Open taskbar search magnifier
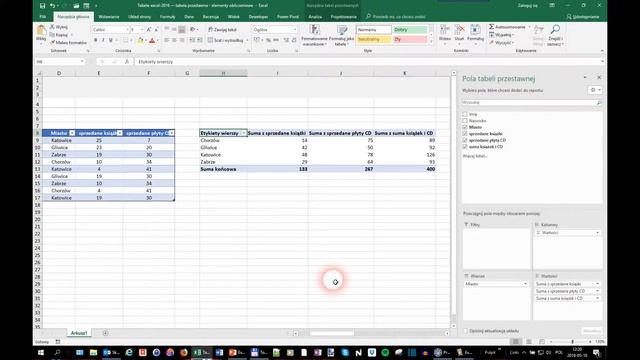 point(58,352)
